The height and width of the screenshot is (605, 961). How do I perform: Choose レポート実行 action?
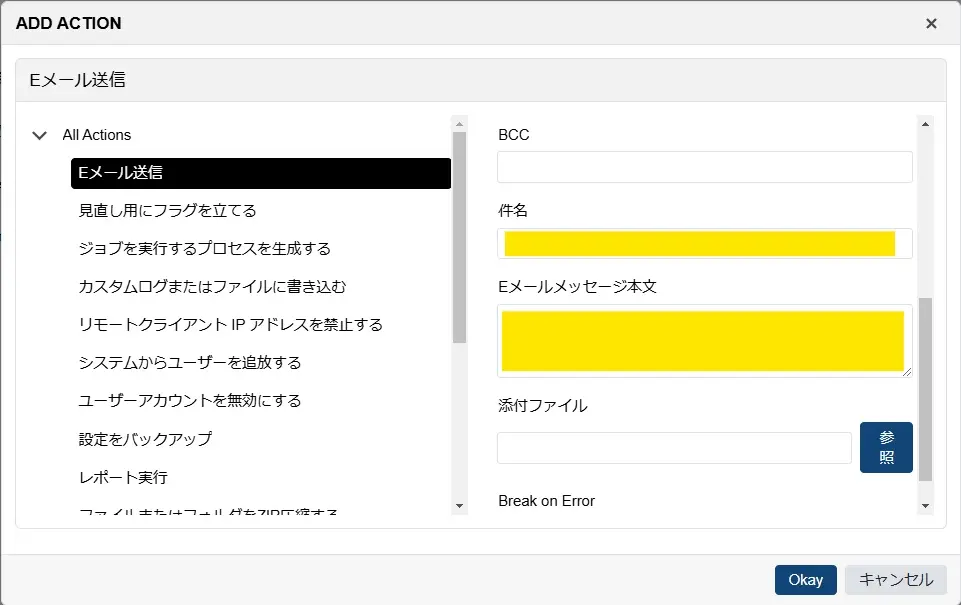pos(123,477)
